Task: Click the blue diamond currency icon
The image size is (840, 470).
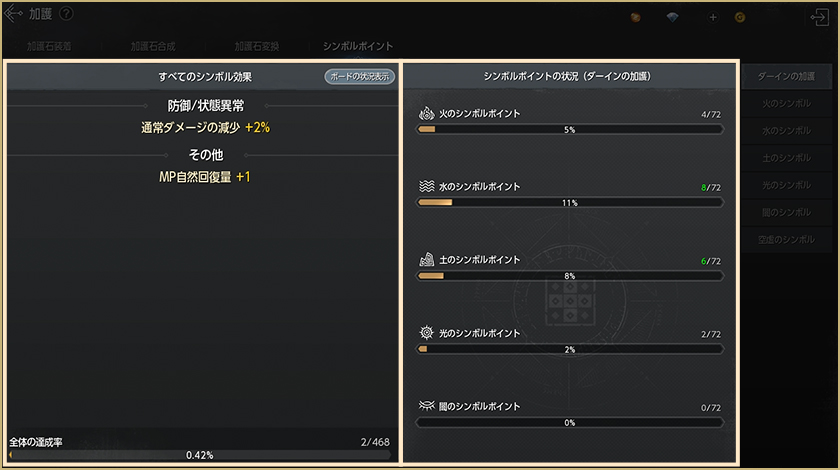Action: click(672, 17)
